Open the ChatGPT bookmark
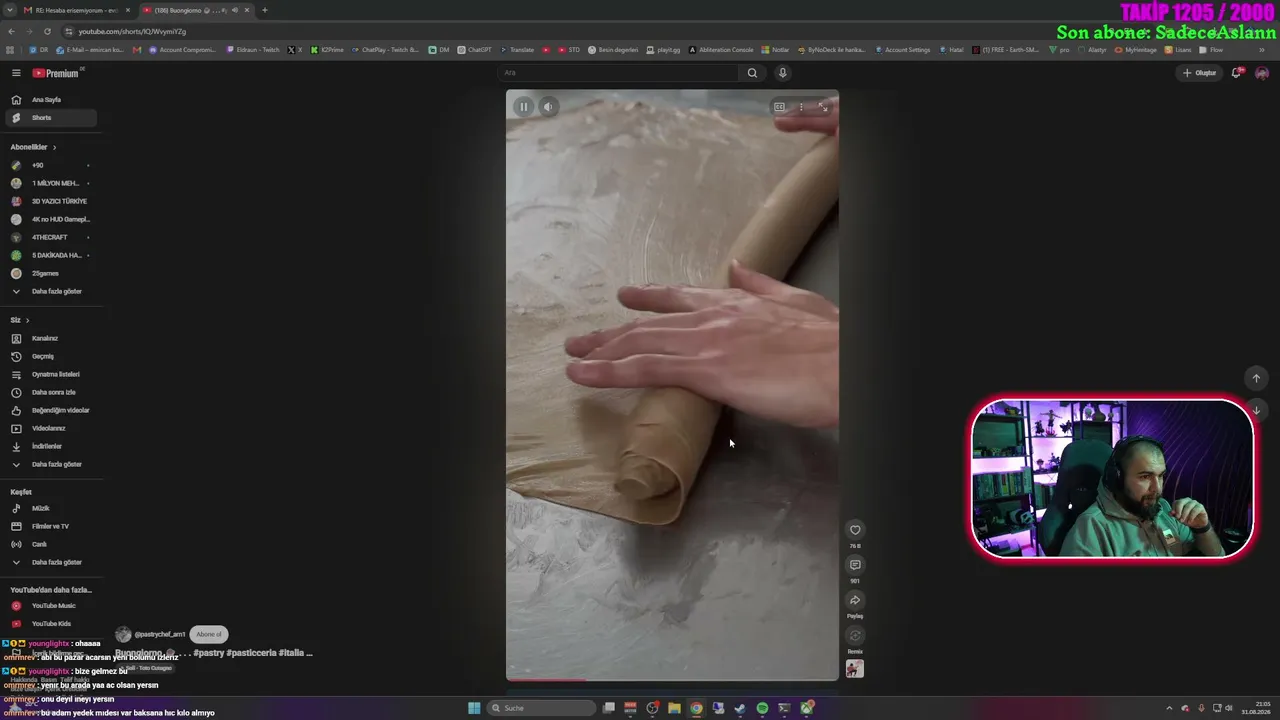Viewport: 1280px width, 720px height. pyautogui.click(x=474, y=49)
